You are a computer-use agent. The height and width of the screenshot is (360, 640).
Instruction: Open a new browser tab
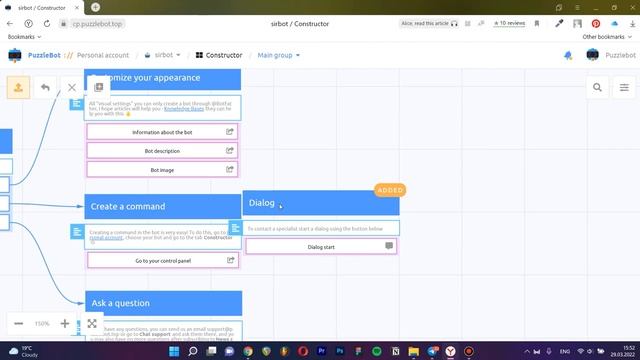click(96, 7)
